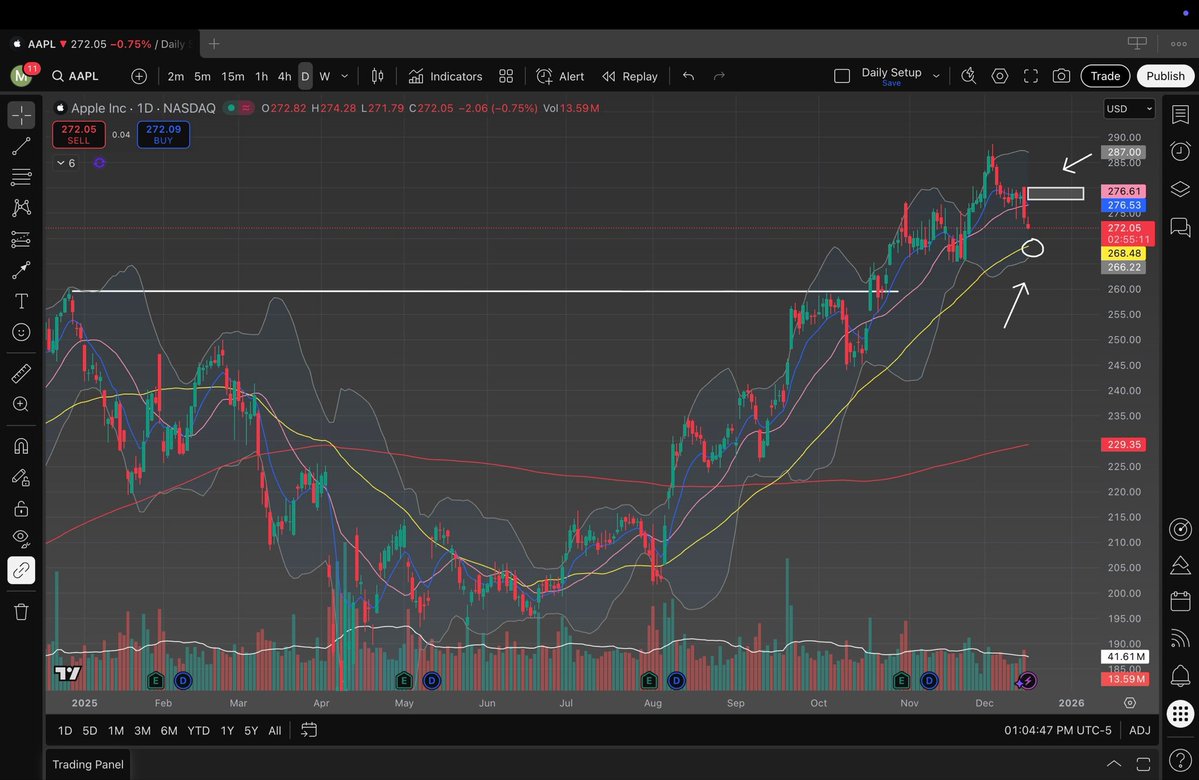Select the ruler measure tool
Viewport: 1199px width, 780px height.
click(21, 373)
